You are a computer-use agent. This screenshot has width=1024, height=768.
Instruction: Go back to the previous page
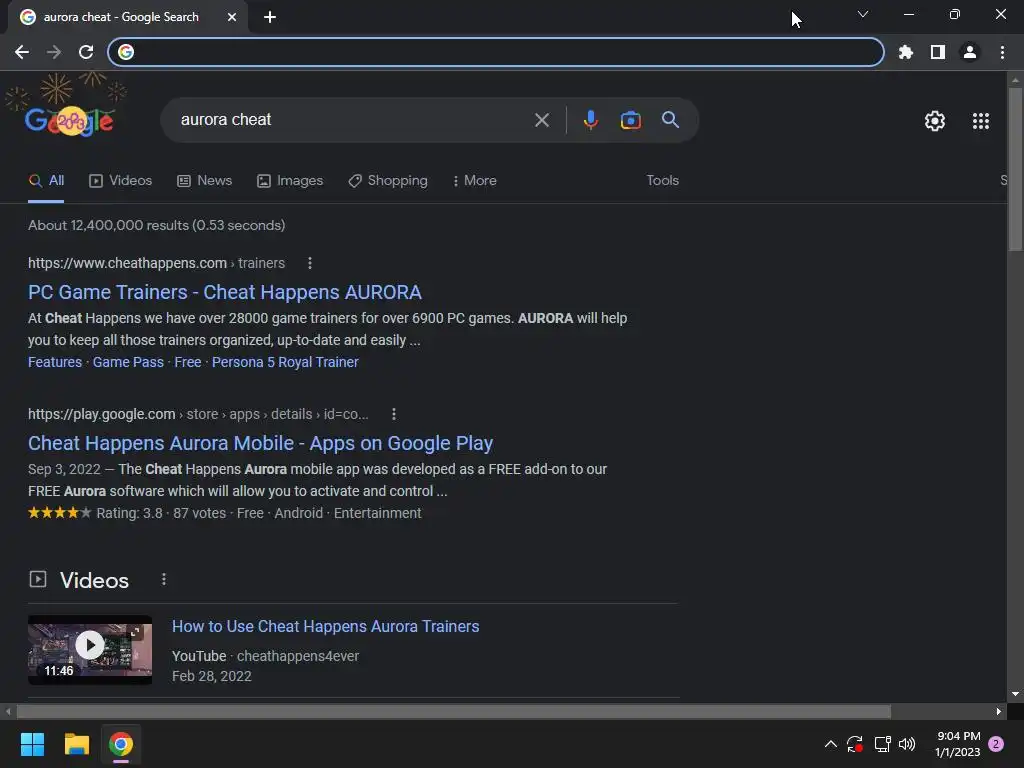22,52
